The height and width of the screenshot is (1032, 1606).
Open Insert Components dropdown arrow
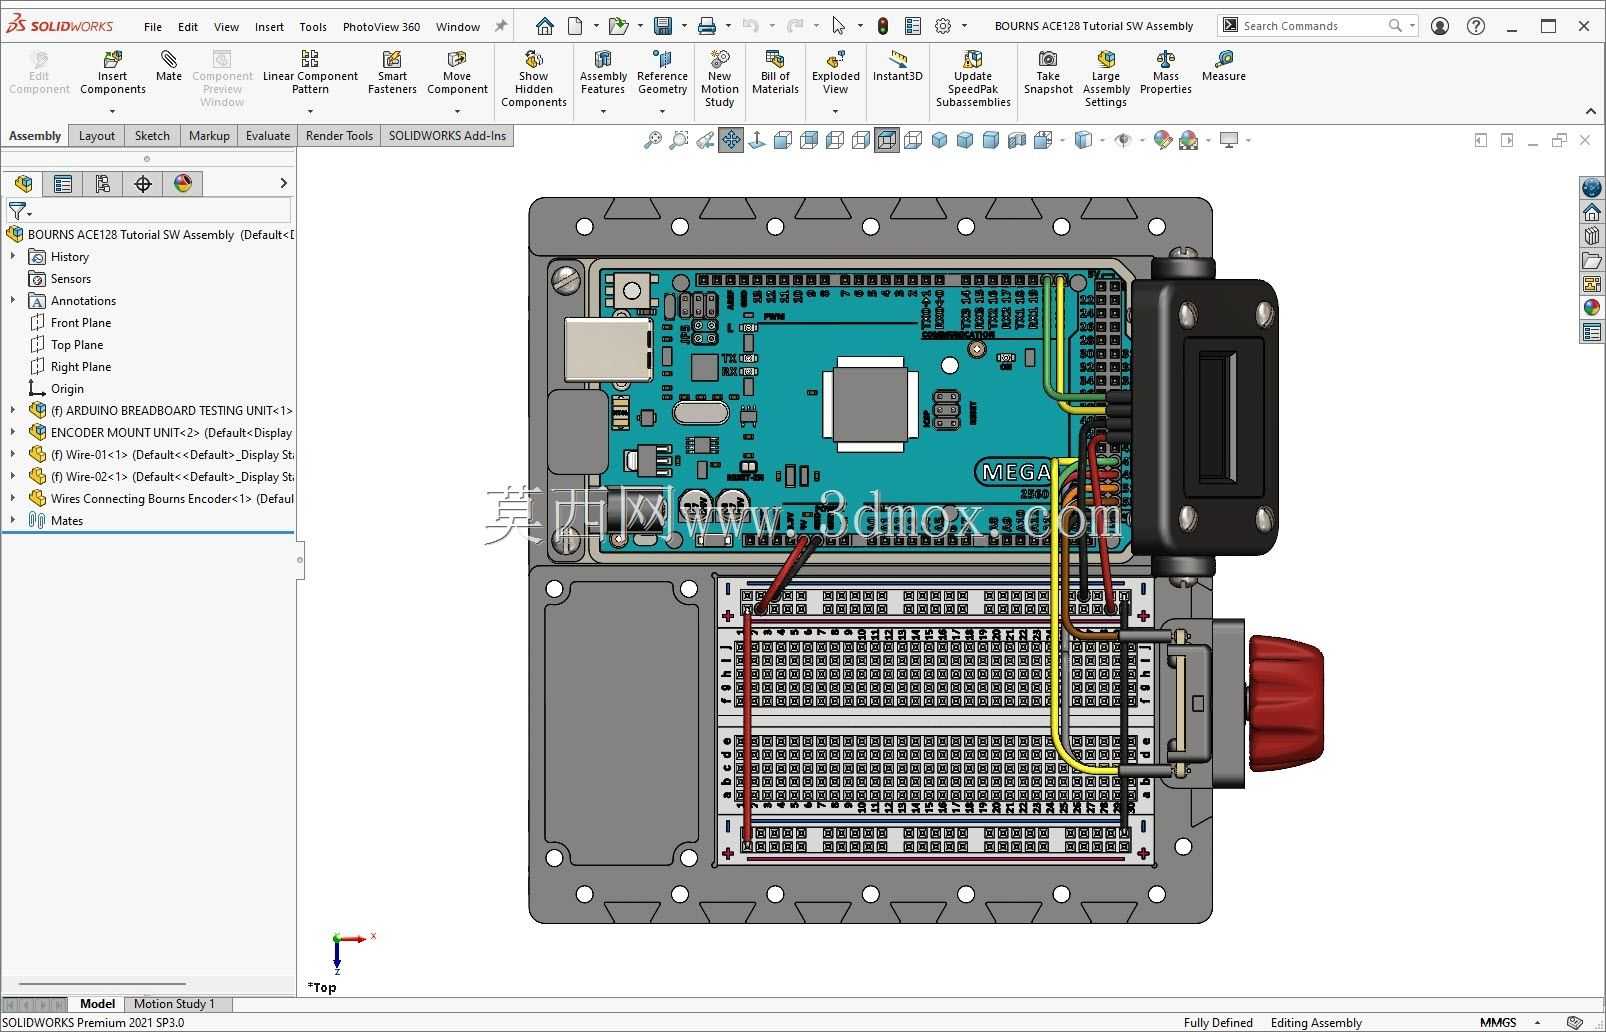click(x=113, y=111)
